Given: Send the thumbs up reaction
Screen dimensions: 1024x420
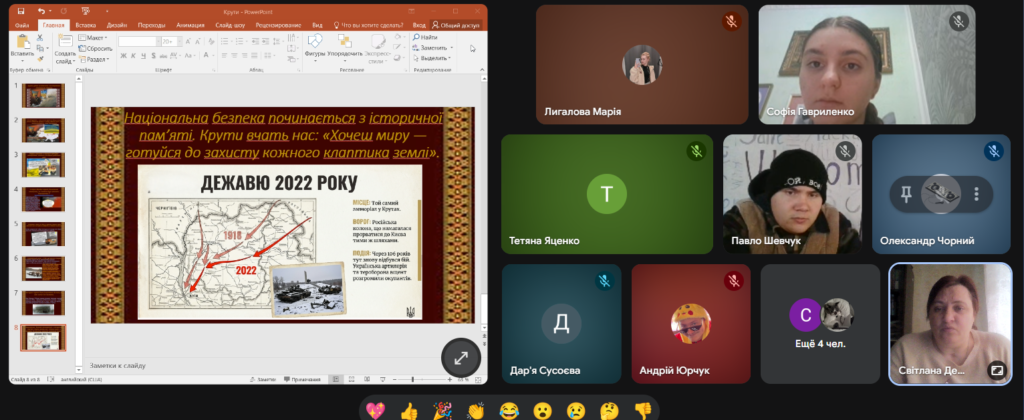Looking at the screenshot, I should (408, 408).
